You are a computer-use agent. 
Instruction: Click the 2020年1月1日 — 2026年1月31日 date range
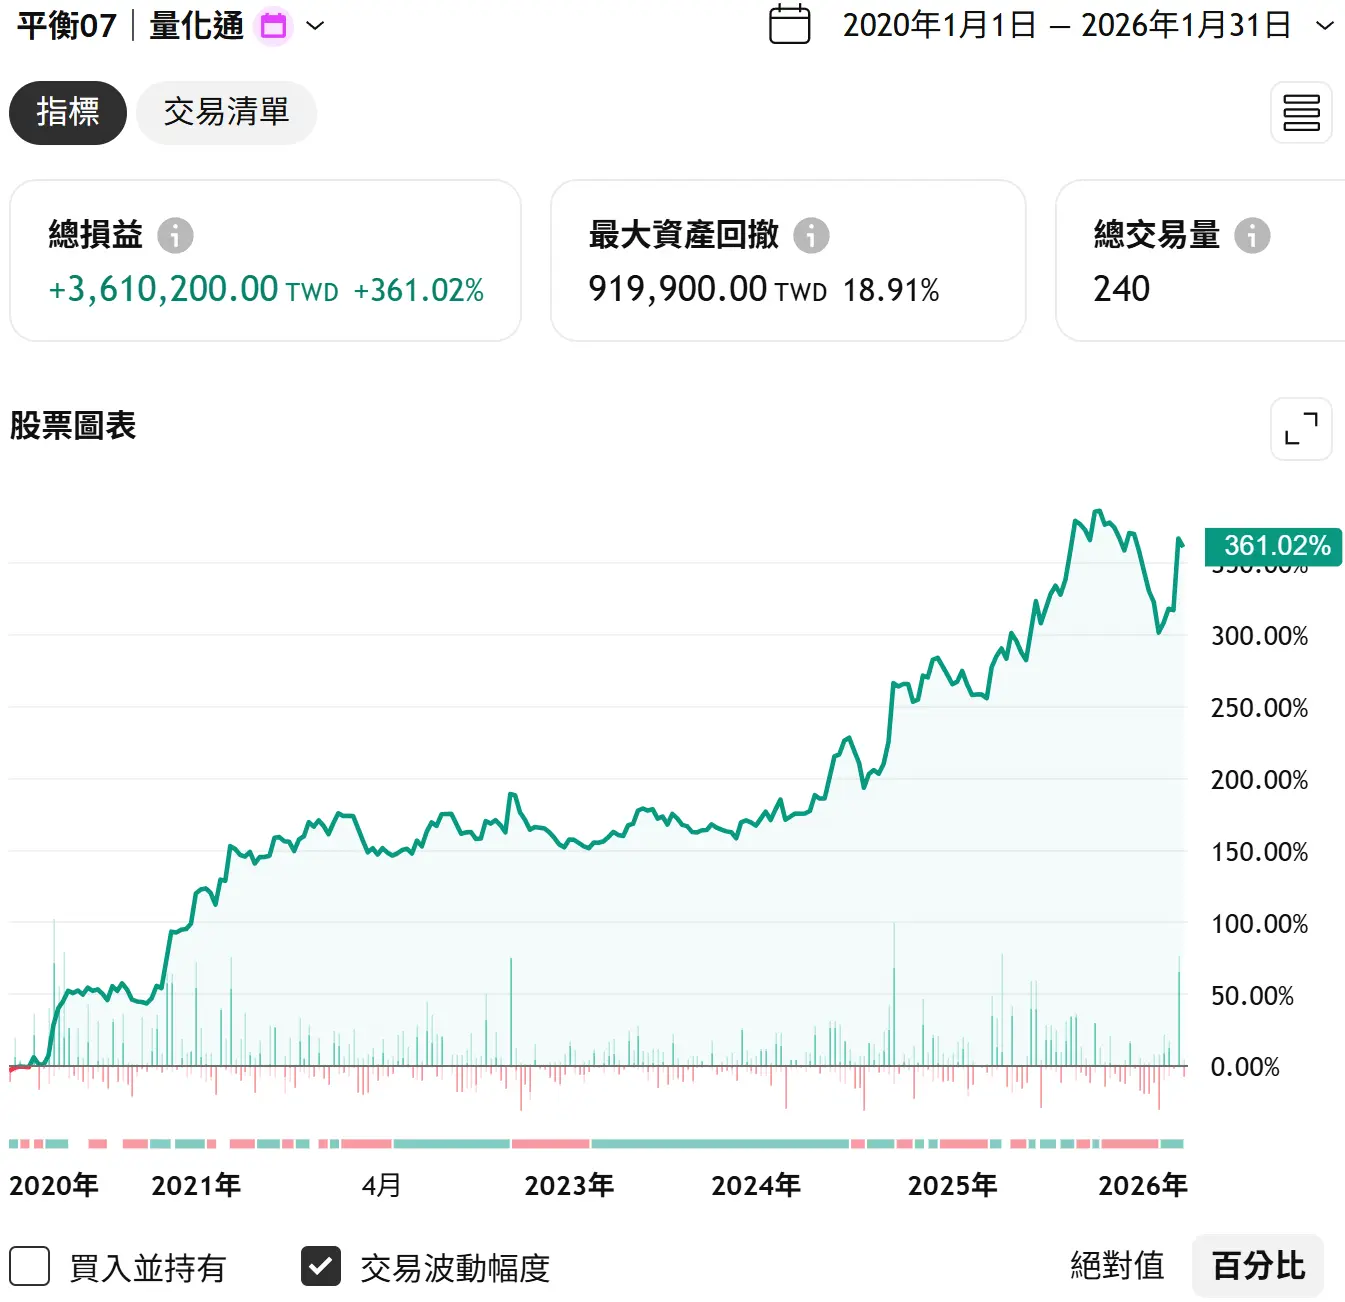coord(1066,25)
